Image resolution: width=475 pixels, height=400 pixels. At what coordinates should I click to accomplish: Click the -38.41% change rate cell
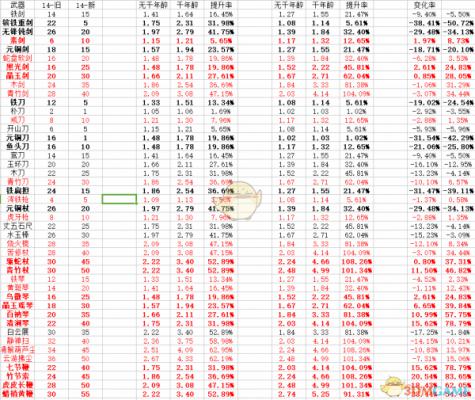(x=424, y=23)
